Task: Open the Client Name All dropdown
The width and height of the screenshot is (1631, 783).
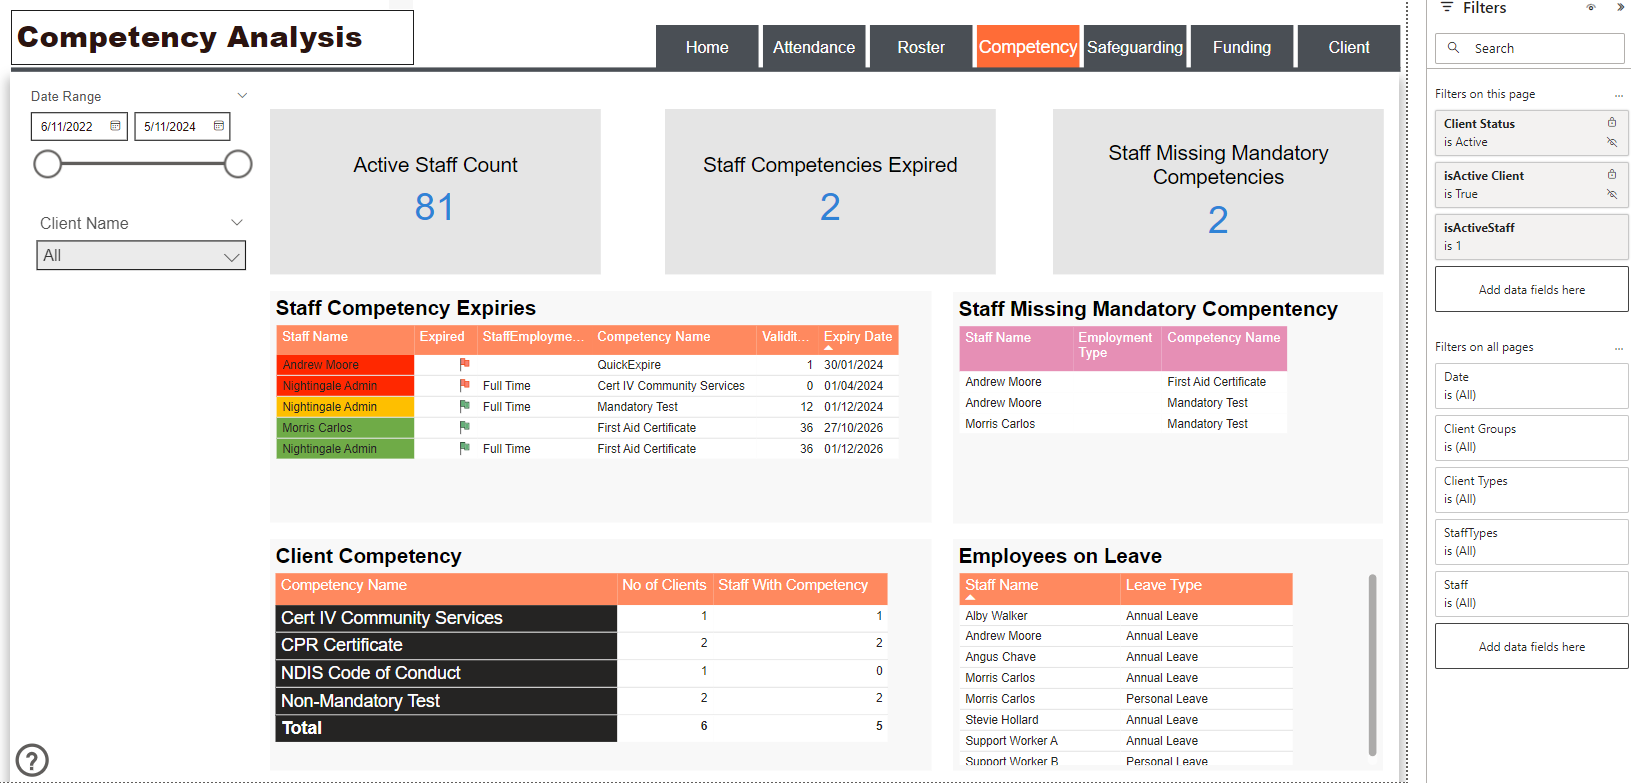Action: click(141, 256)
